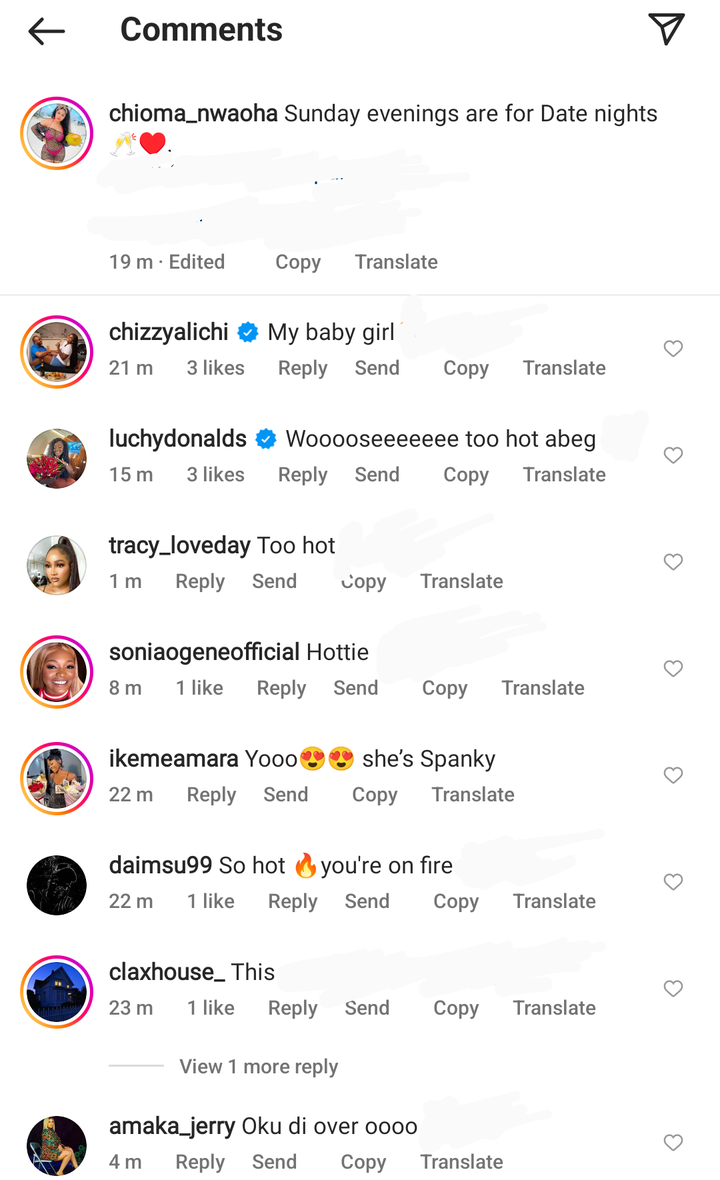Reply to luchydonalds' comment
This screenshot has width=720, height=1180.
[x=302, y=475]
